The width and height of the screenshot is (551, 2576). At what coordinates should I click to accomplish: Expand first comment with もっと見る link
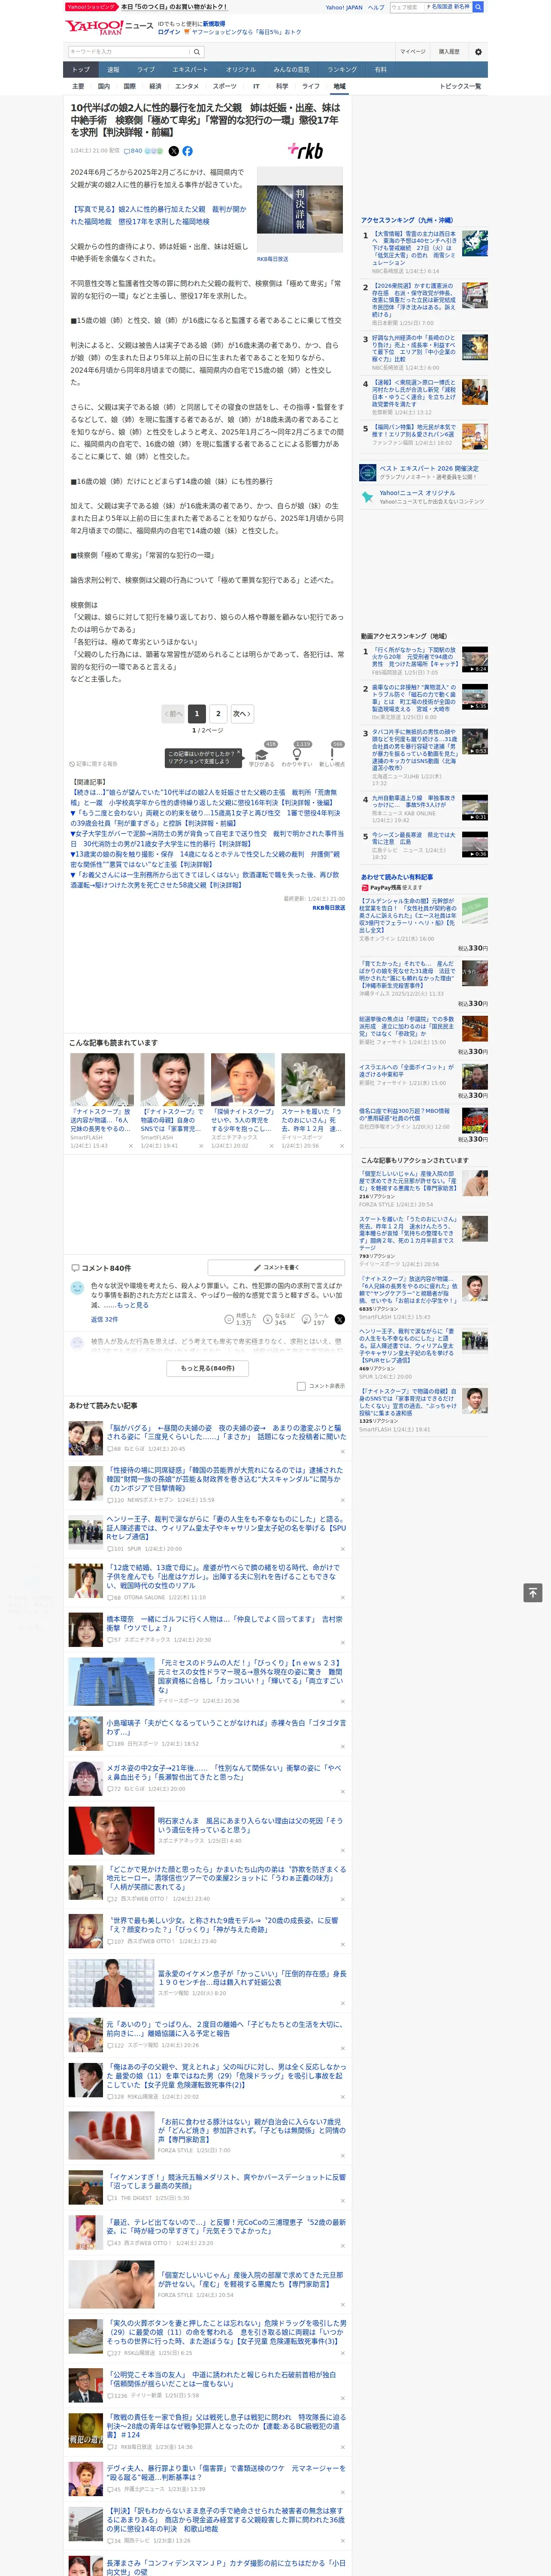tap(132, 1305)
